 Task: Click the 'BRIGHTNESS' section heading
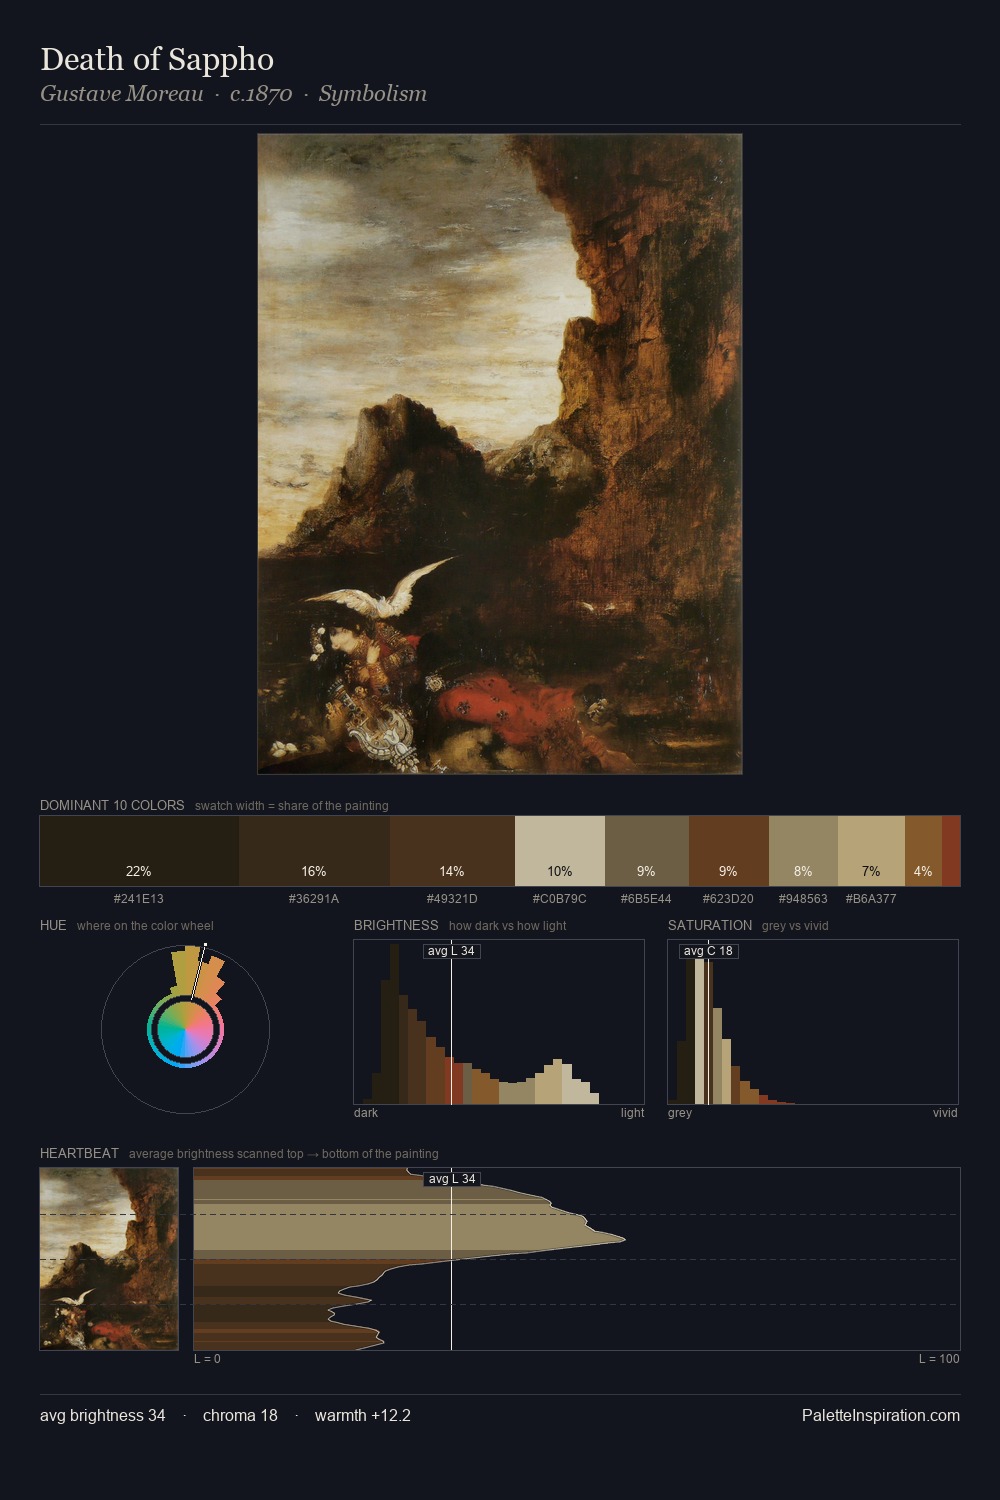tap(396, 925)
